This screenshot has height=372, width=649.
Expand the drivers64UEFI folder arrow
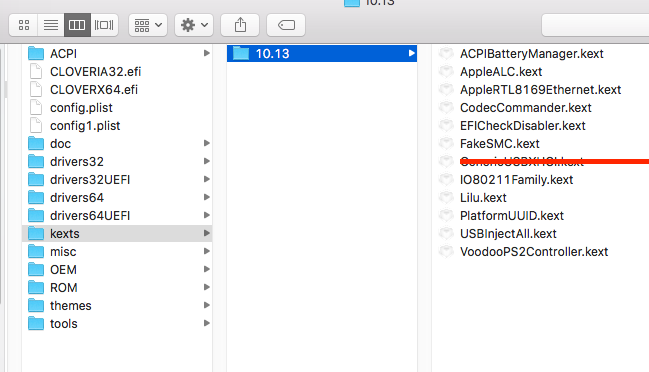[x=206, y=215]
